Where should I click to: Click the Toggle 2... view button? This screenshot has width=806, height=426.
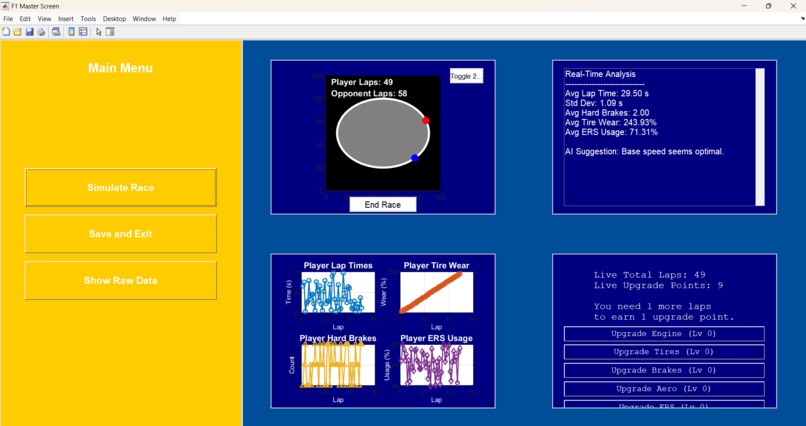(x=466, y=76)
